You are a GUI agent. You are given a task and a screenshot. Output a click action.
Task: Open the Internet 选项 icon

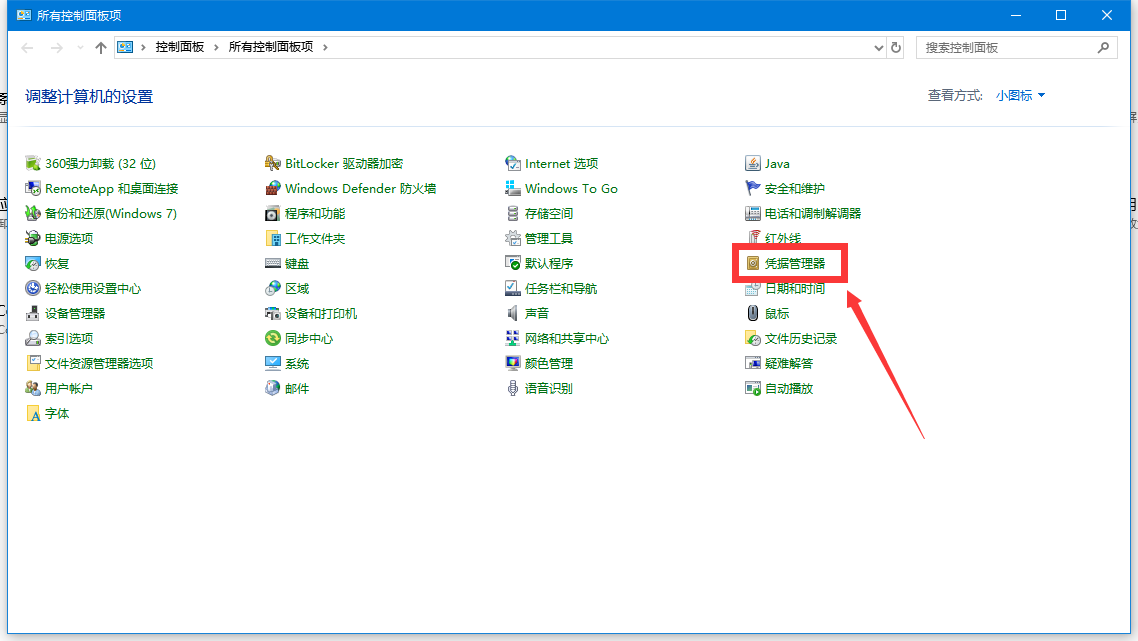pos(512,163)
